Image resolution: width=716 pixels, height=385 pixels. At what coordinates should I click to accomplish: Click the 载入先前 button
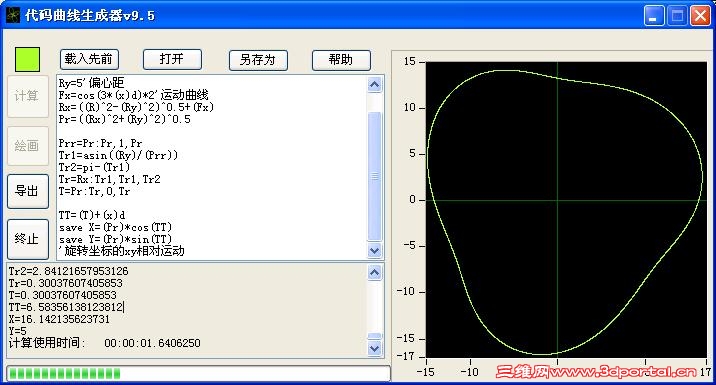point(89,59)
